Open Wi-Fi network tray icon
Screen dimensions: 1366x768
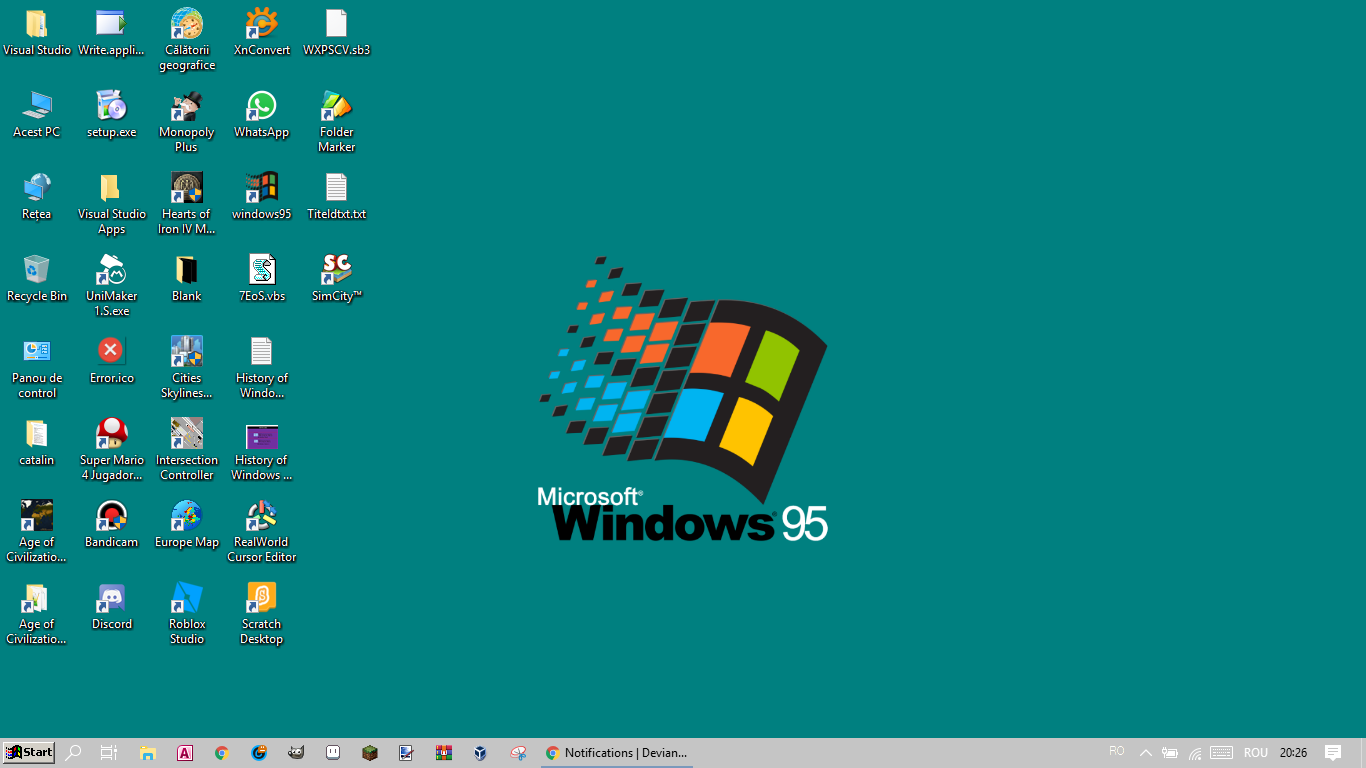pyautogui.click(x=1195, y=753)
